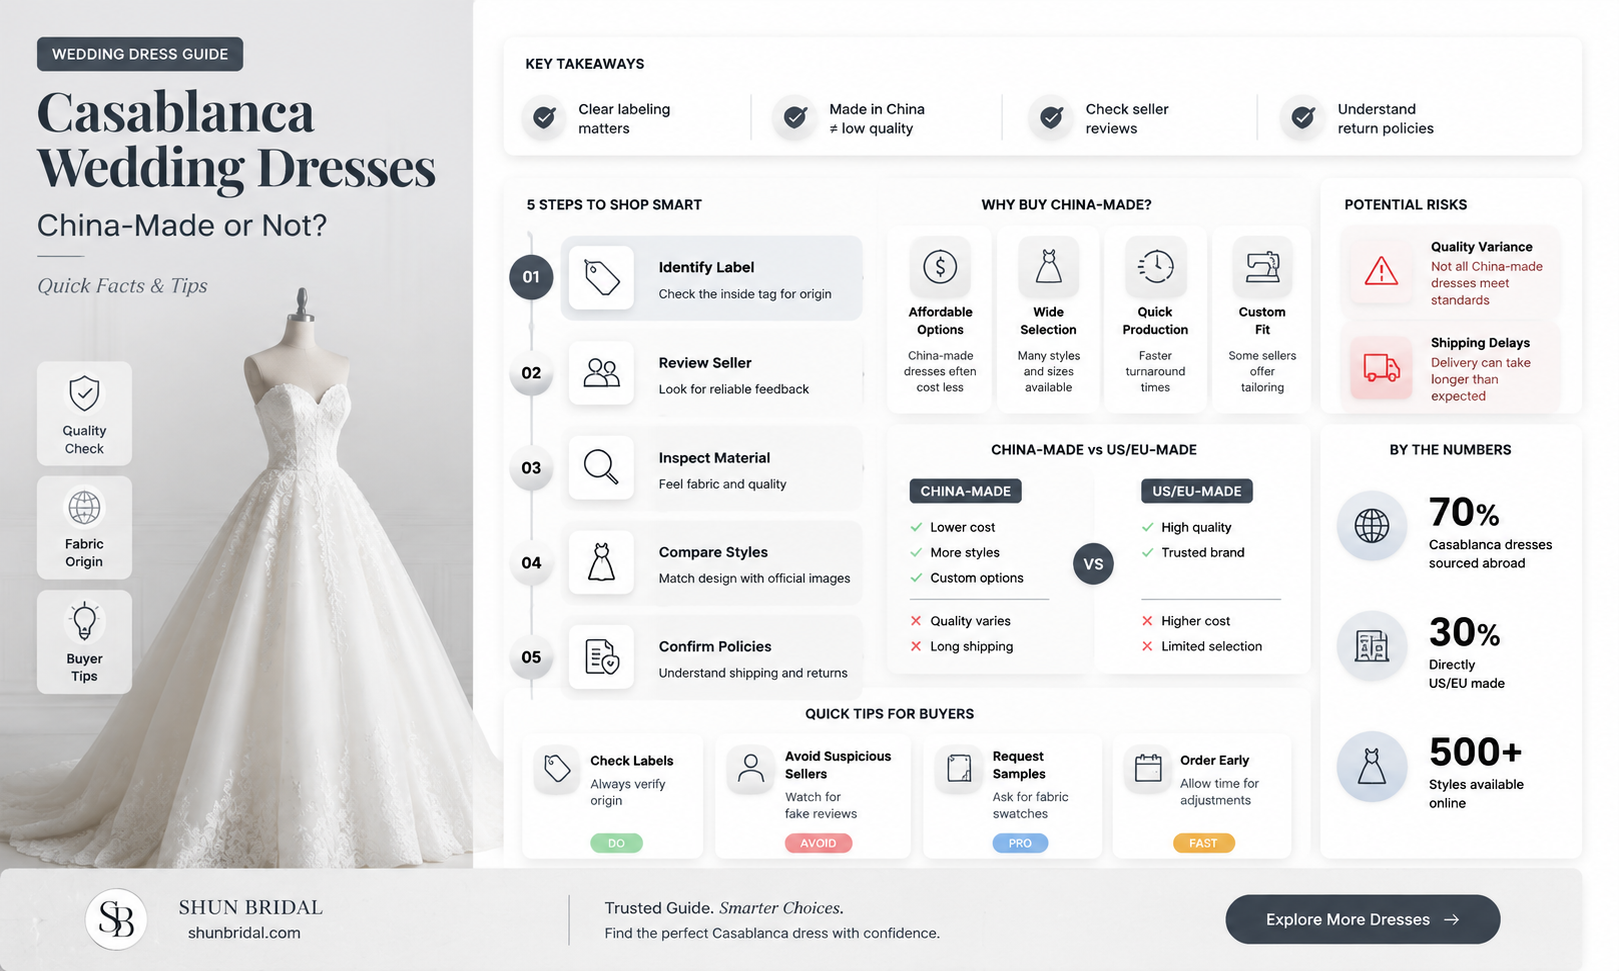
Task: Click the red X next to Limited selection
Action: (x=1147, y=646)
